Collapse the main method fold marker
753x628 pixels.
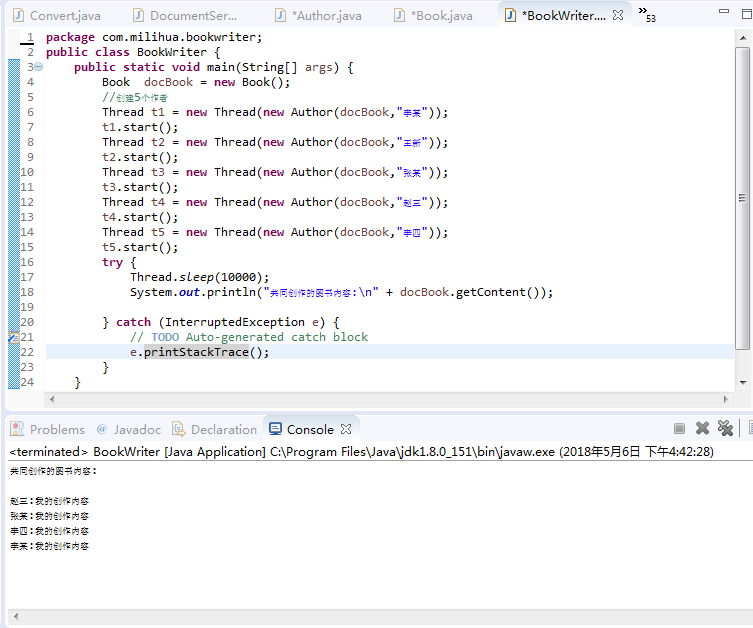pos(39,67)
